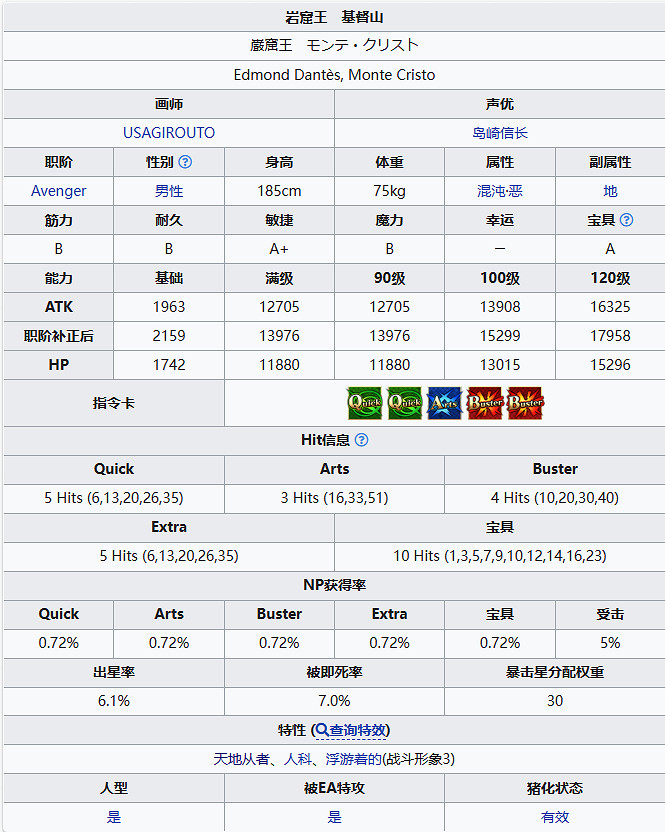This screenshot has width=665, height=832.
Task: Click 是 link under 被EA特攻
Action: pyautogui.click(x=334, y=817)
